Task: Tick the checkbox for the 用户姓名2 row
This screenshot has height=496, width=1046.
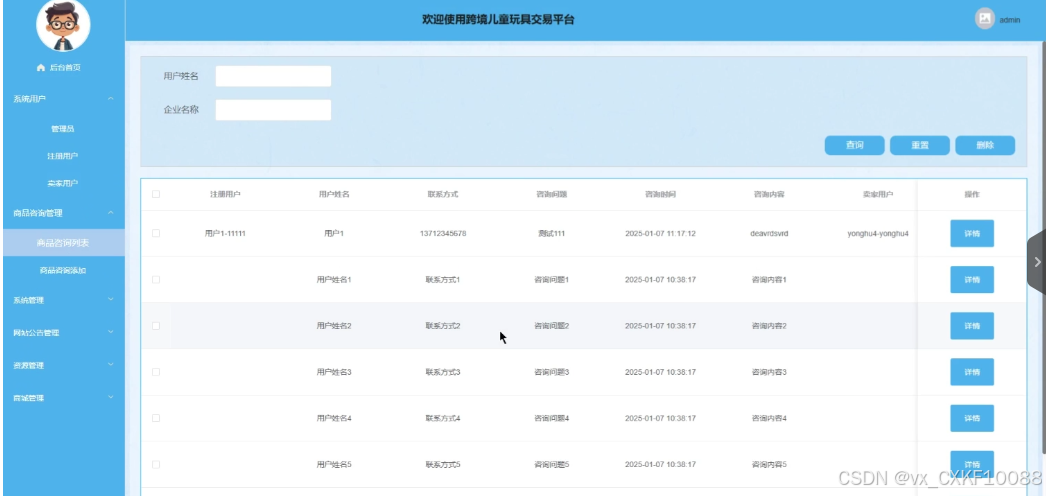Action: [156, 326]
